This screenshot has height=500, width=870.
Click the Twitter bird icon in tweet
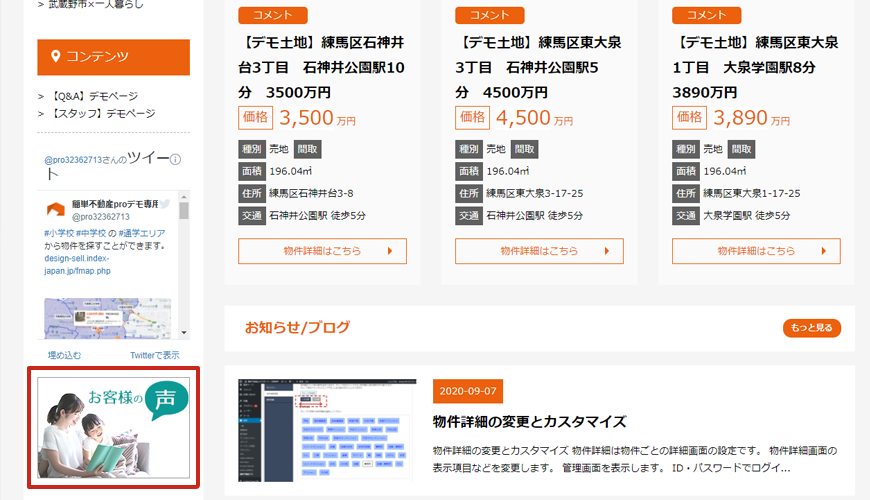pyautogui.click(x=165, y=203)
